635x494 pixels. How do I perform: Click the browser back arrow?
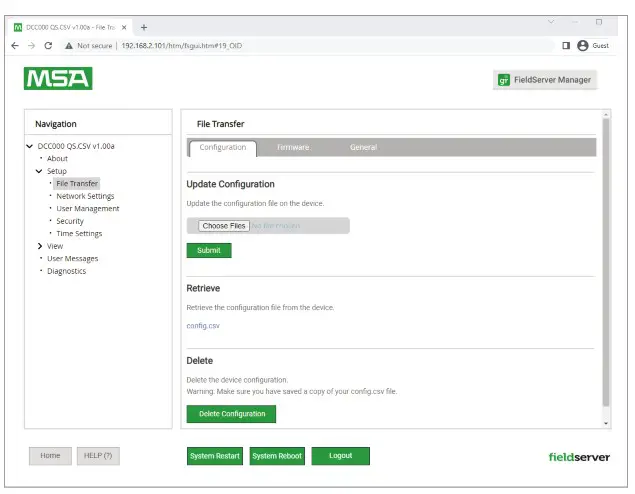(x=15, y=46)
